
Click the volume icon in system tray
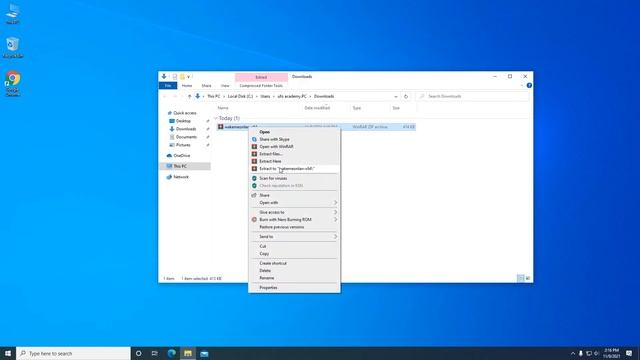pyautogui.click(x=596, y=353)
